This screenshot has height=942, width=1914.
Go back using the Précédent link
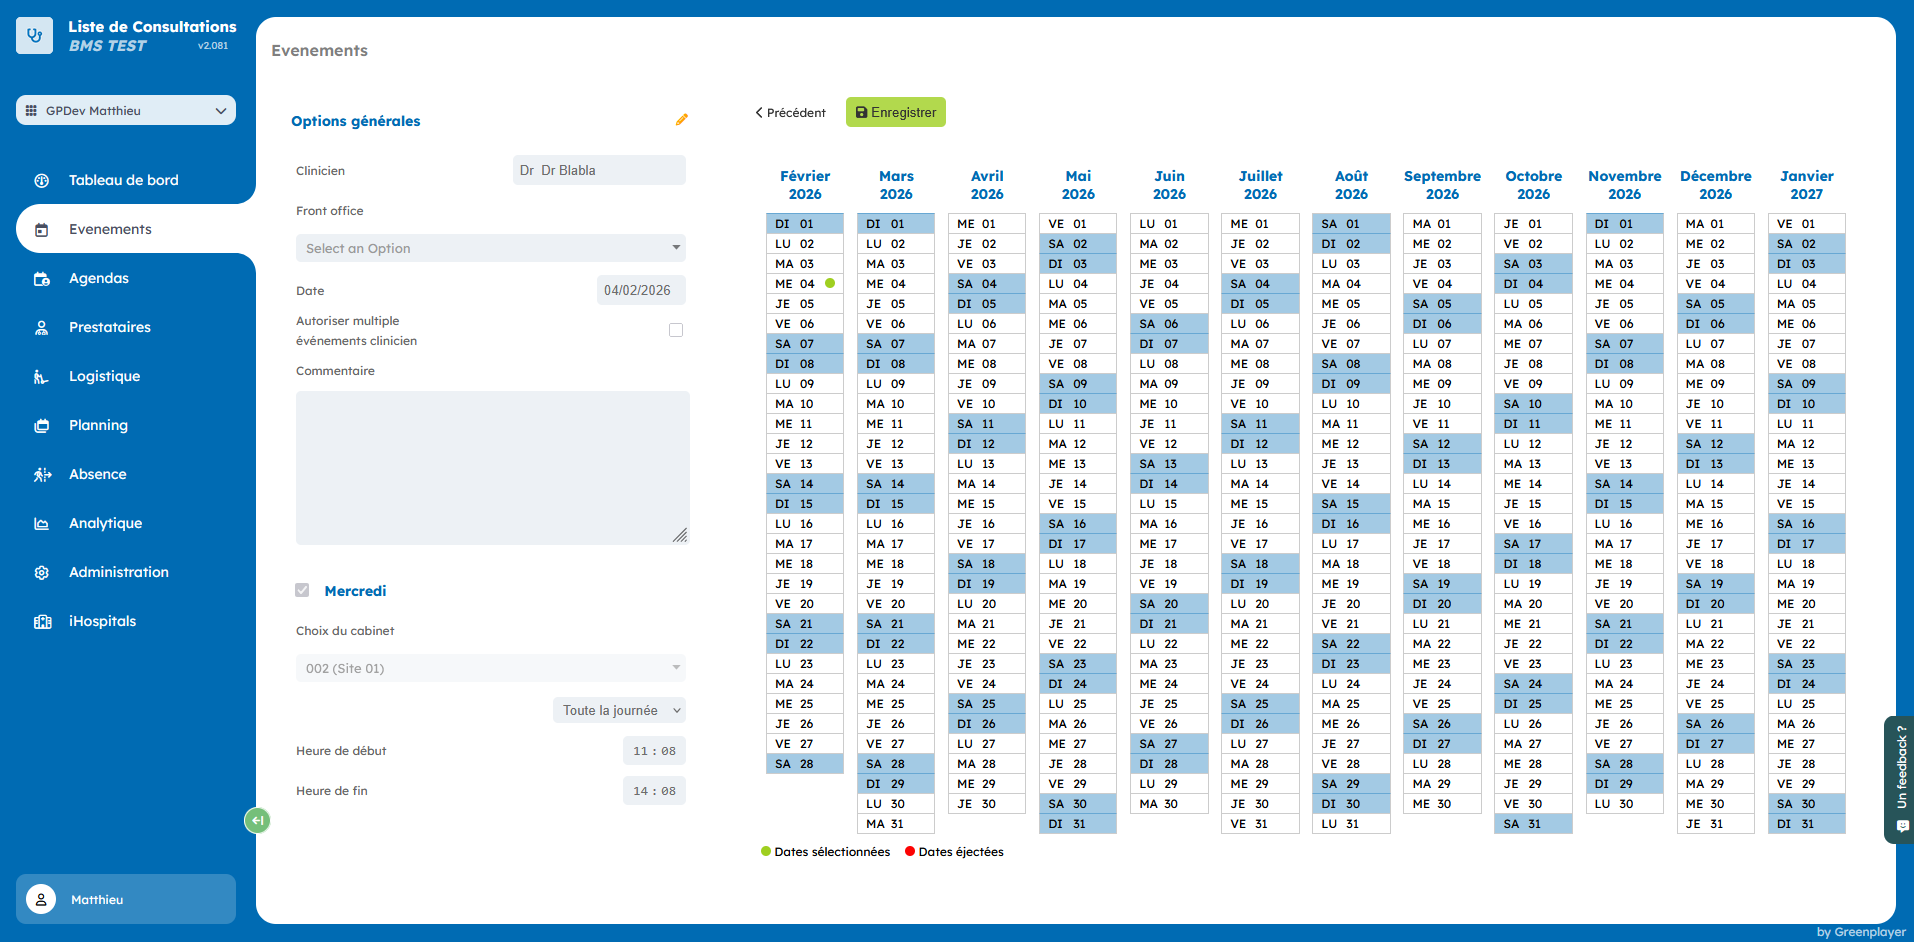click(x=790, y=113)
